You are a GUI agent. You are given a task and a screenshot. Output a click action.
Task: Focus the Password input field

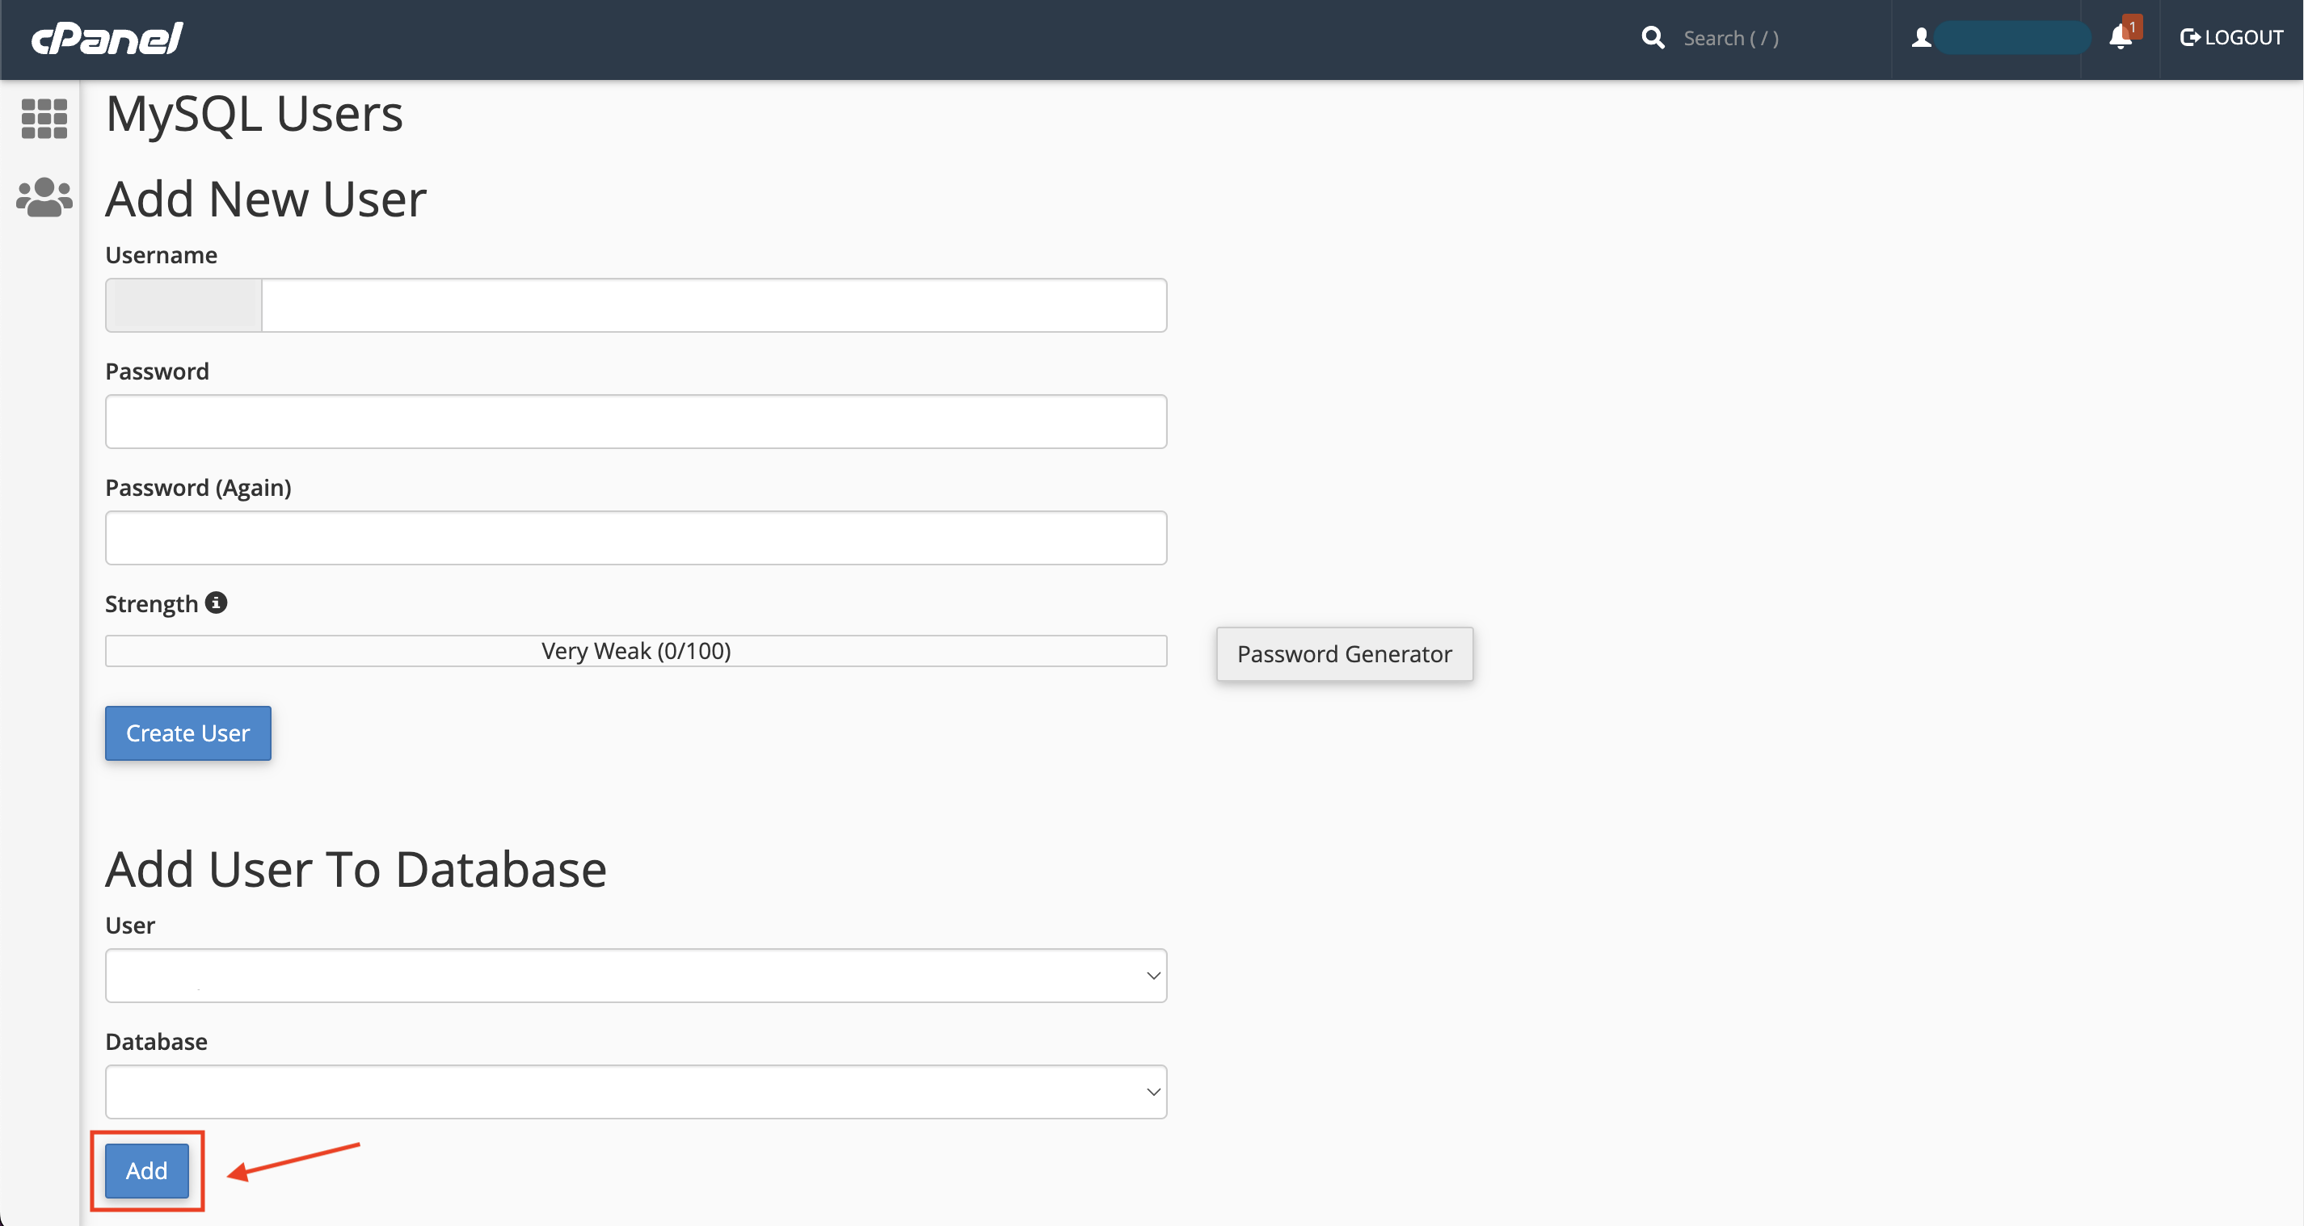click(x=636, y=421)
